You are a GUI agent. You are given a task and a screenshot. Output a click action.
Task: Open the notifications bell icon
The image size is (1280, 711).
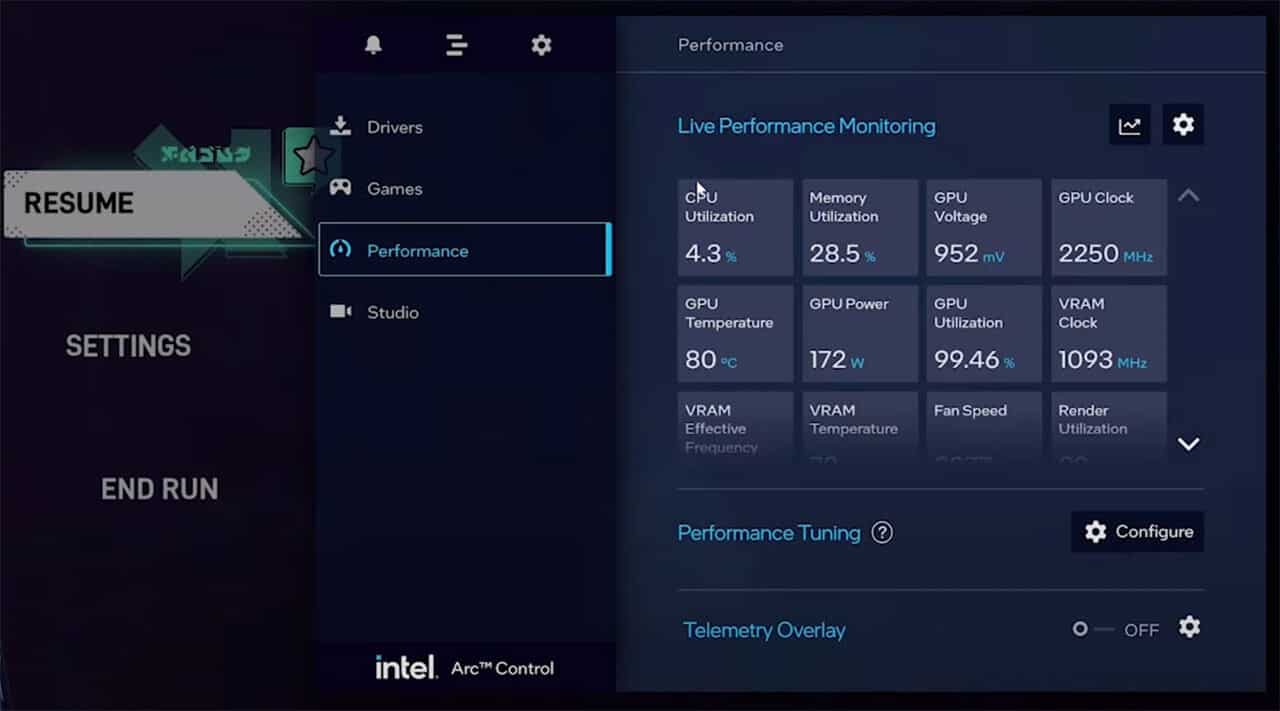click(x=373, y=45)
